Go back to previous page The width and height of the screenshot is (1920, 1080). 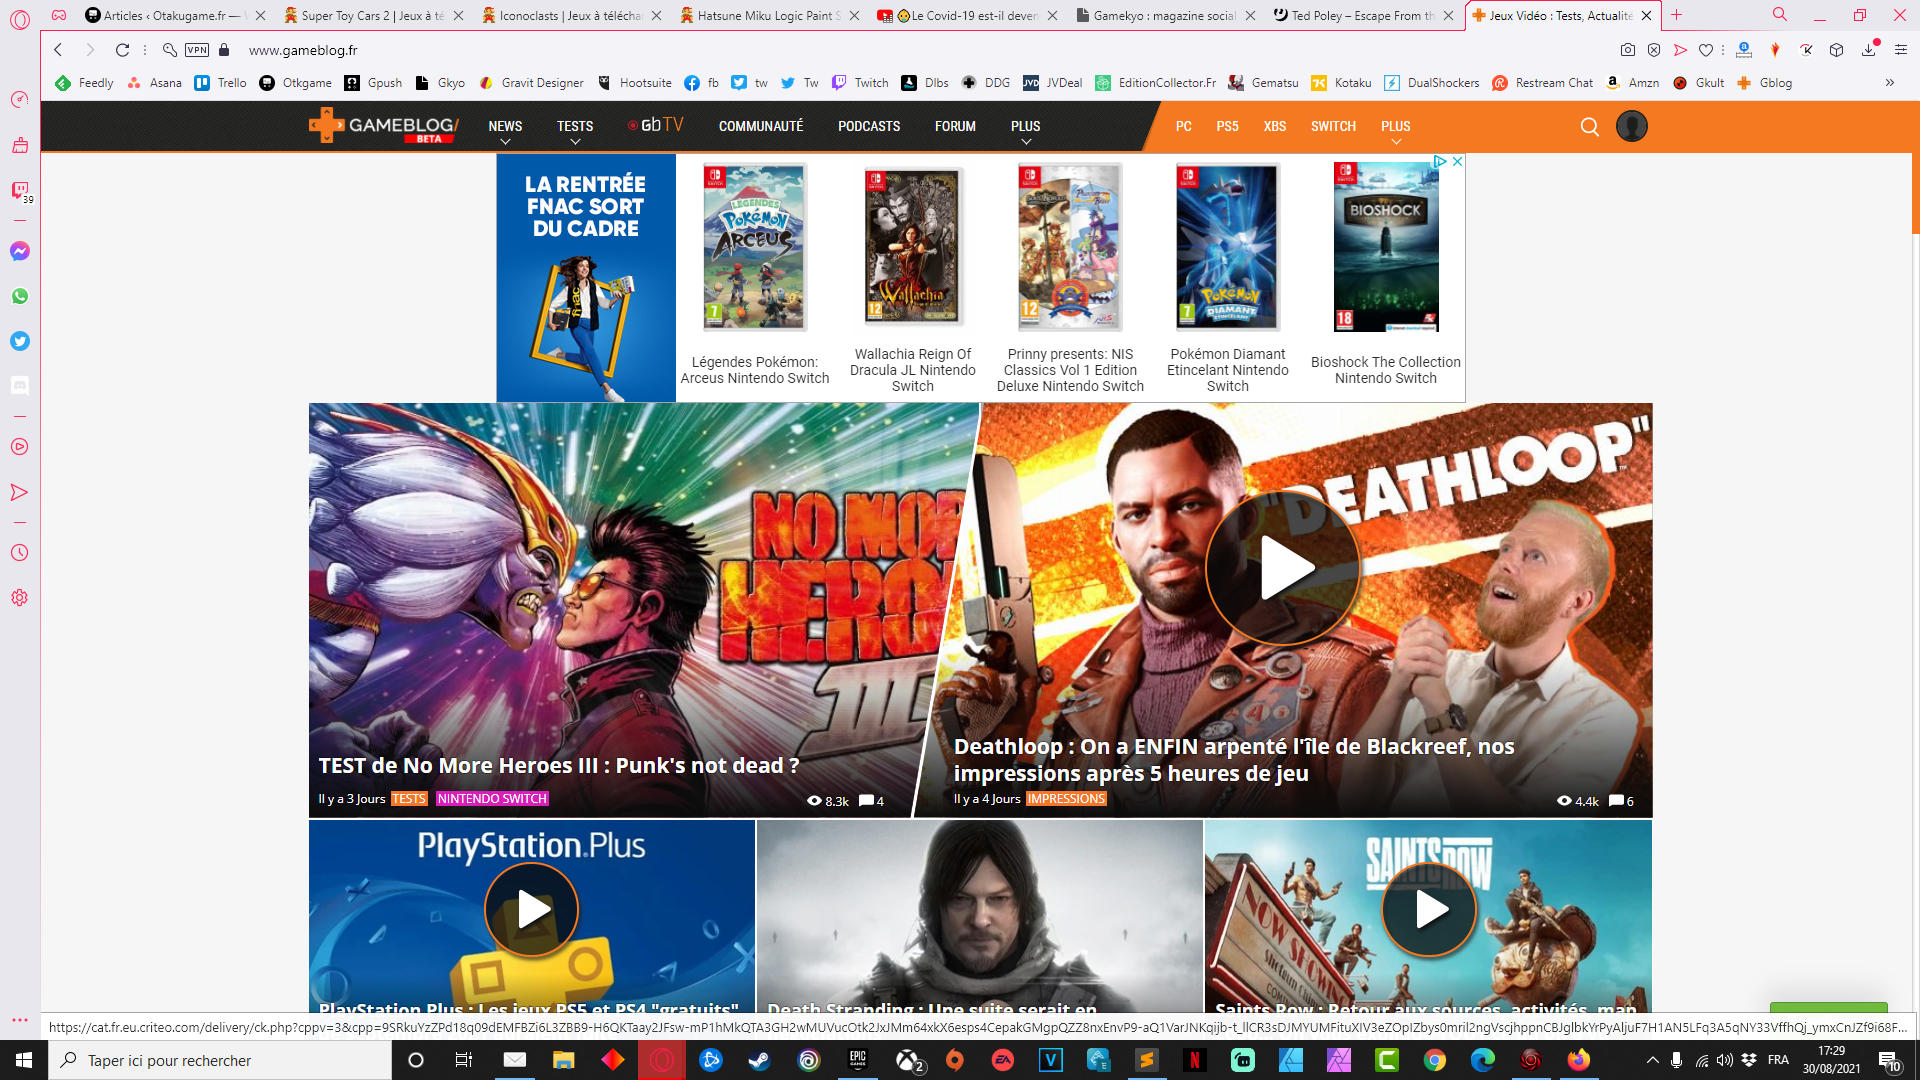58,50
